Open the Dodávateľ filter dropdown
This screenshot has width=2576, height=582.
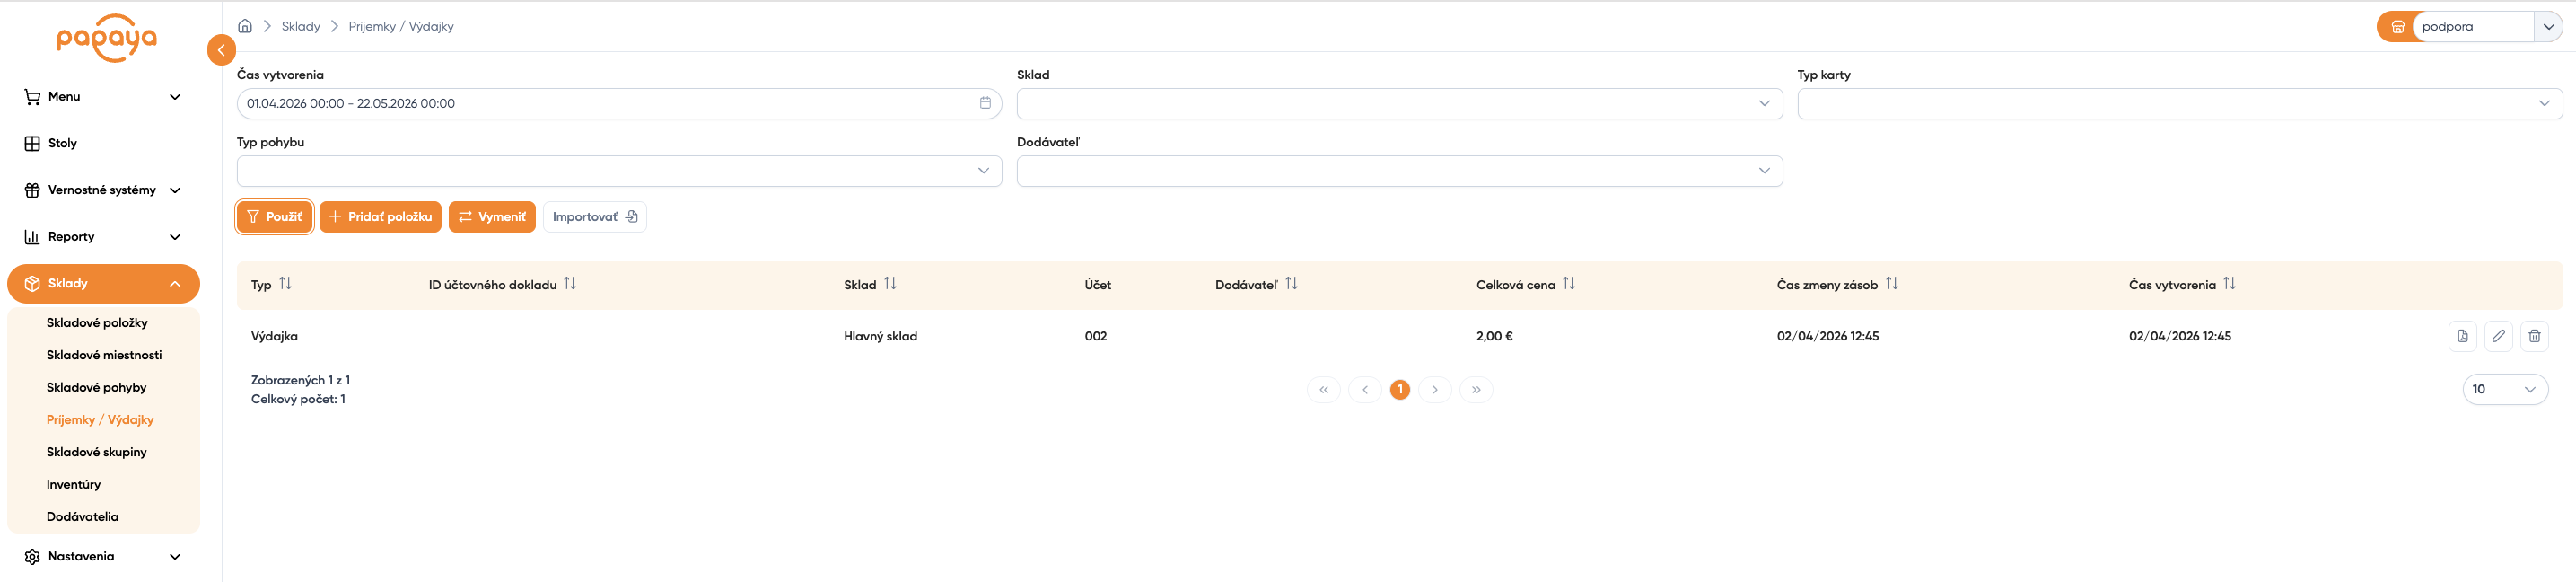(1399, 171)
